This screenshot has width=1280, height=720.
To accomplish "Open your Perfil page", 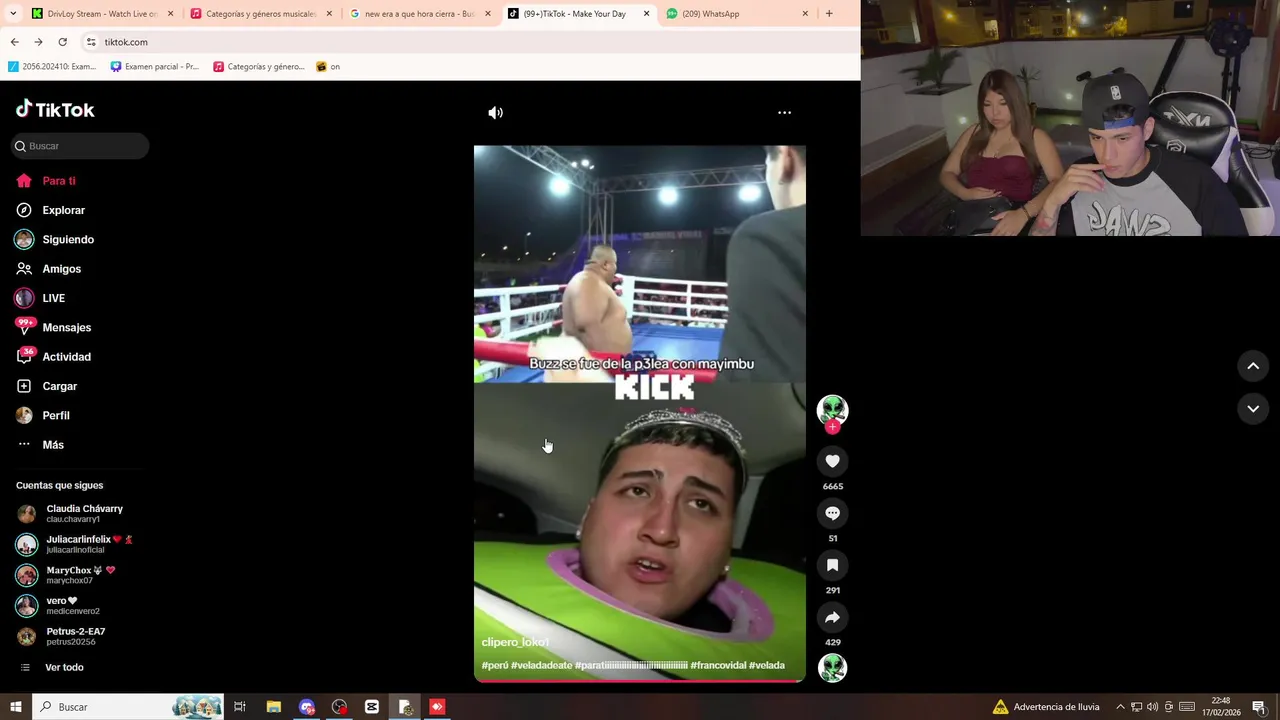I will [x=43, y=415].
